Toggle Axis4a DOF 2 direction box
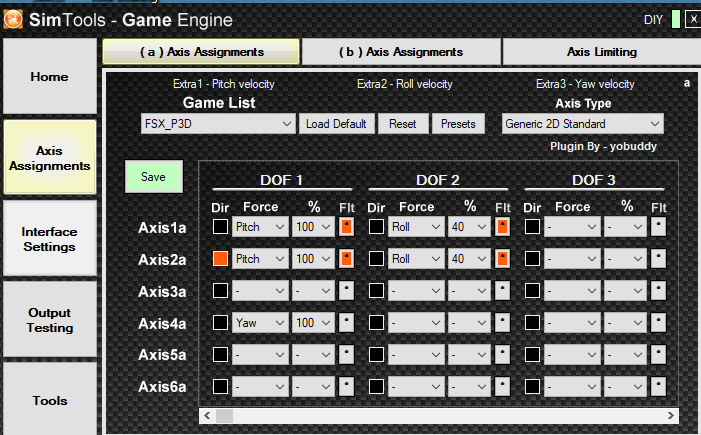This screenshot has height=435, width=701. click(376, 322)
